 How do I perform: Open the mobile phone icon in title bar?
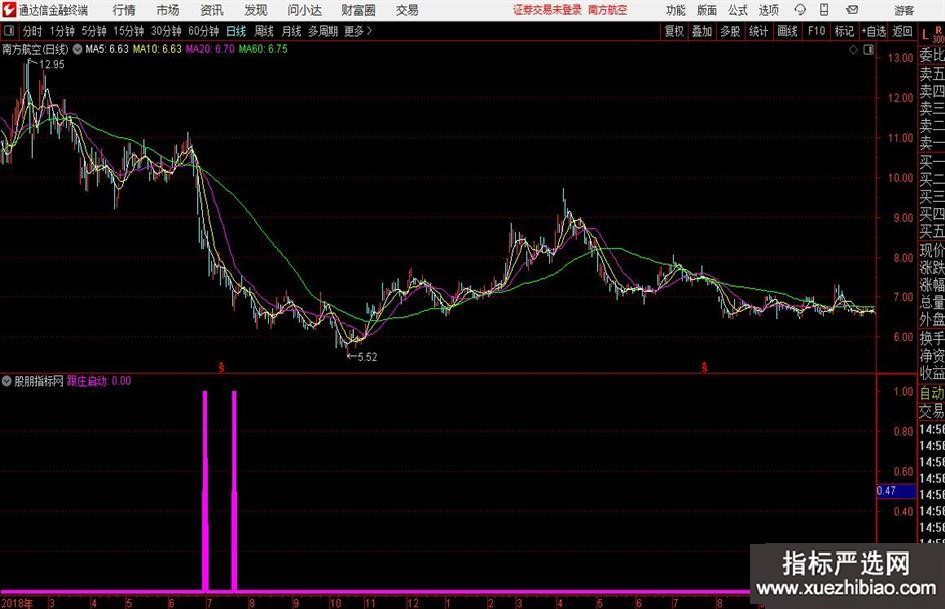[x=824, y=10]
